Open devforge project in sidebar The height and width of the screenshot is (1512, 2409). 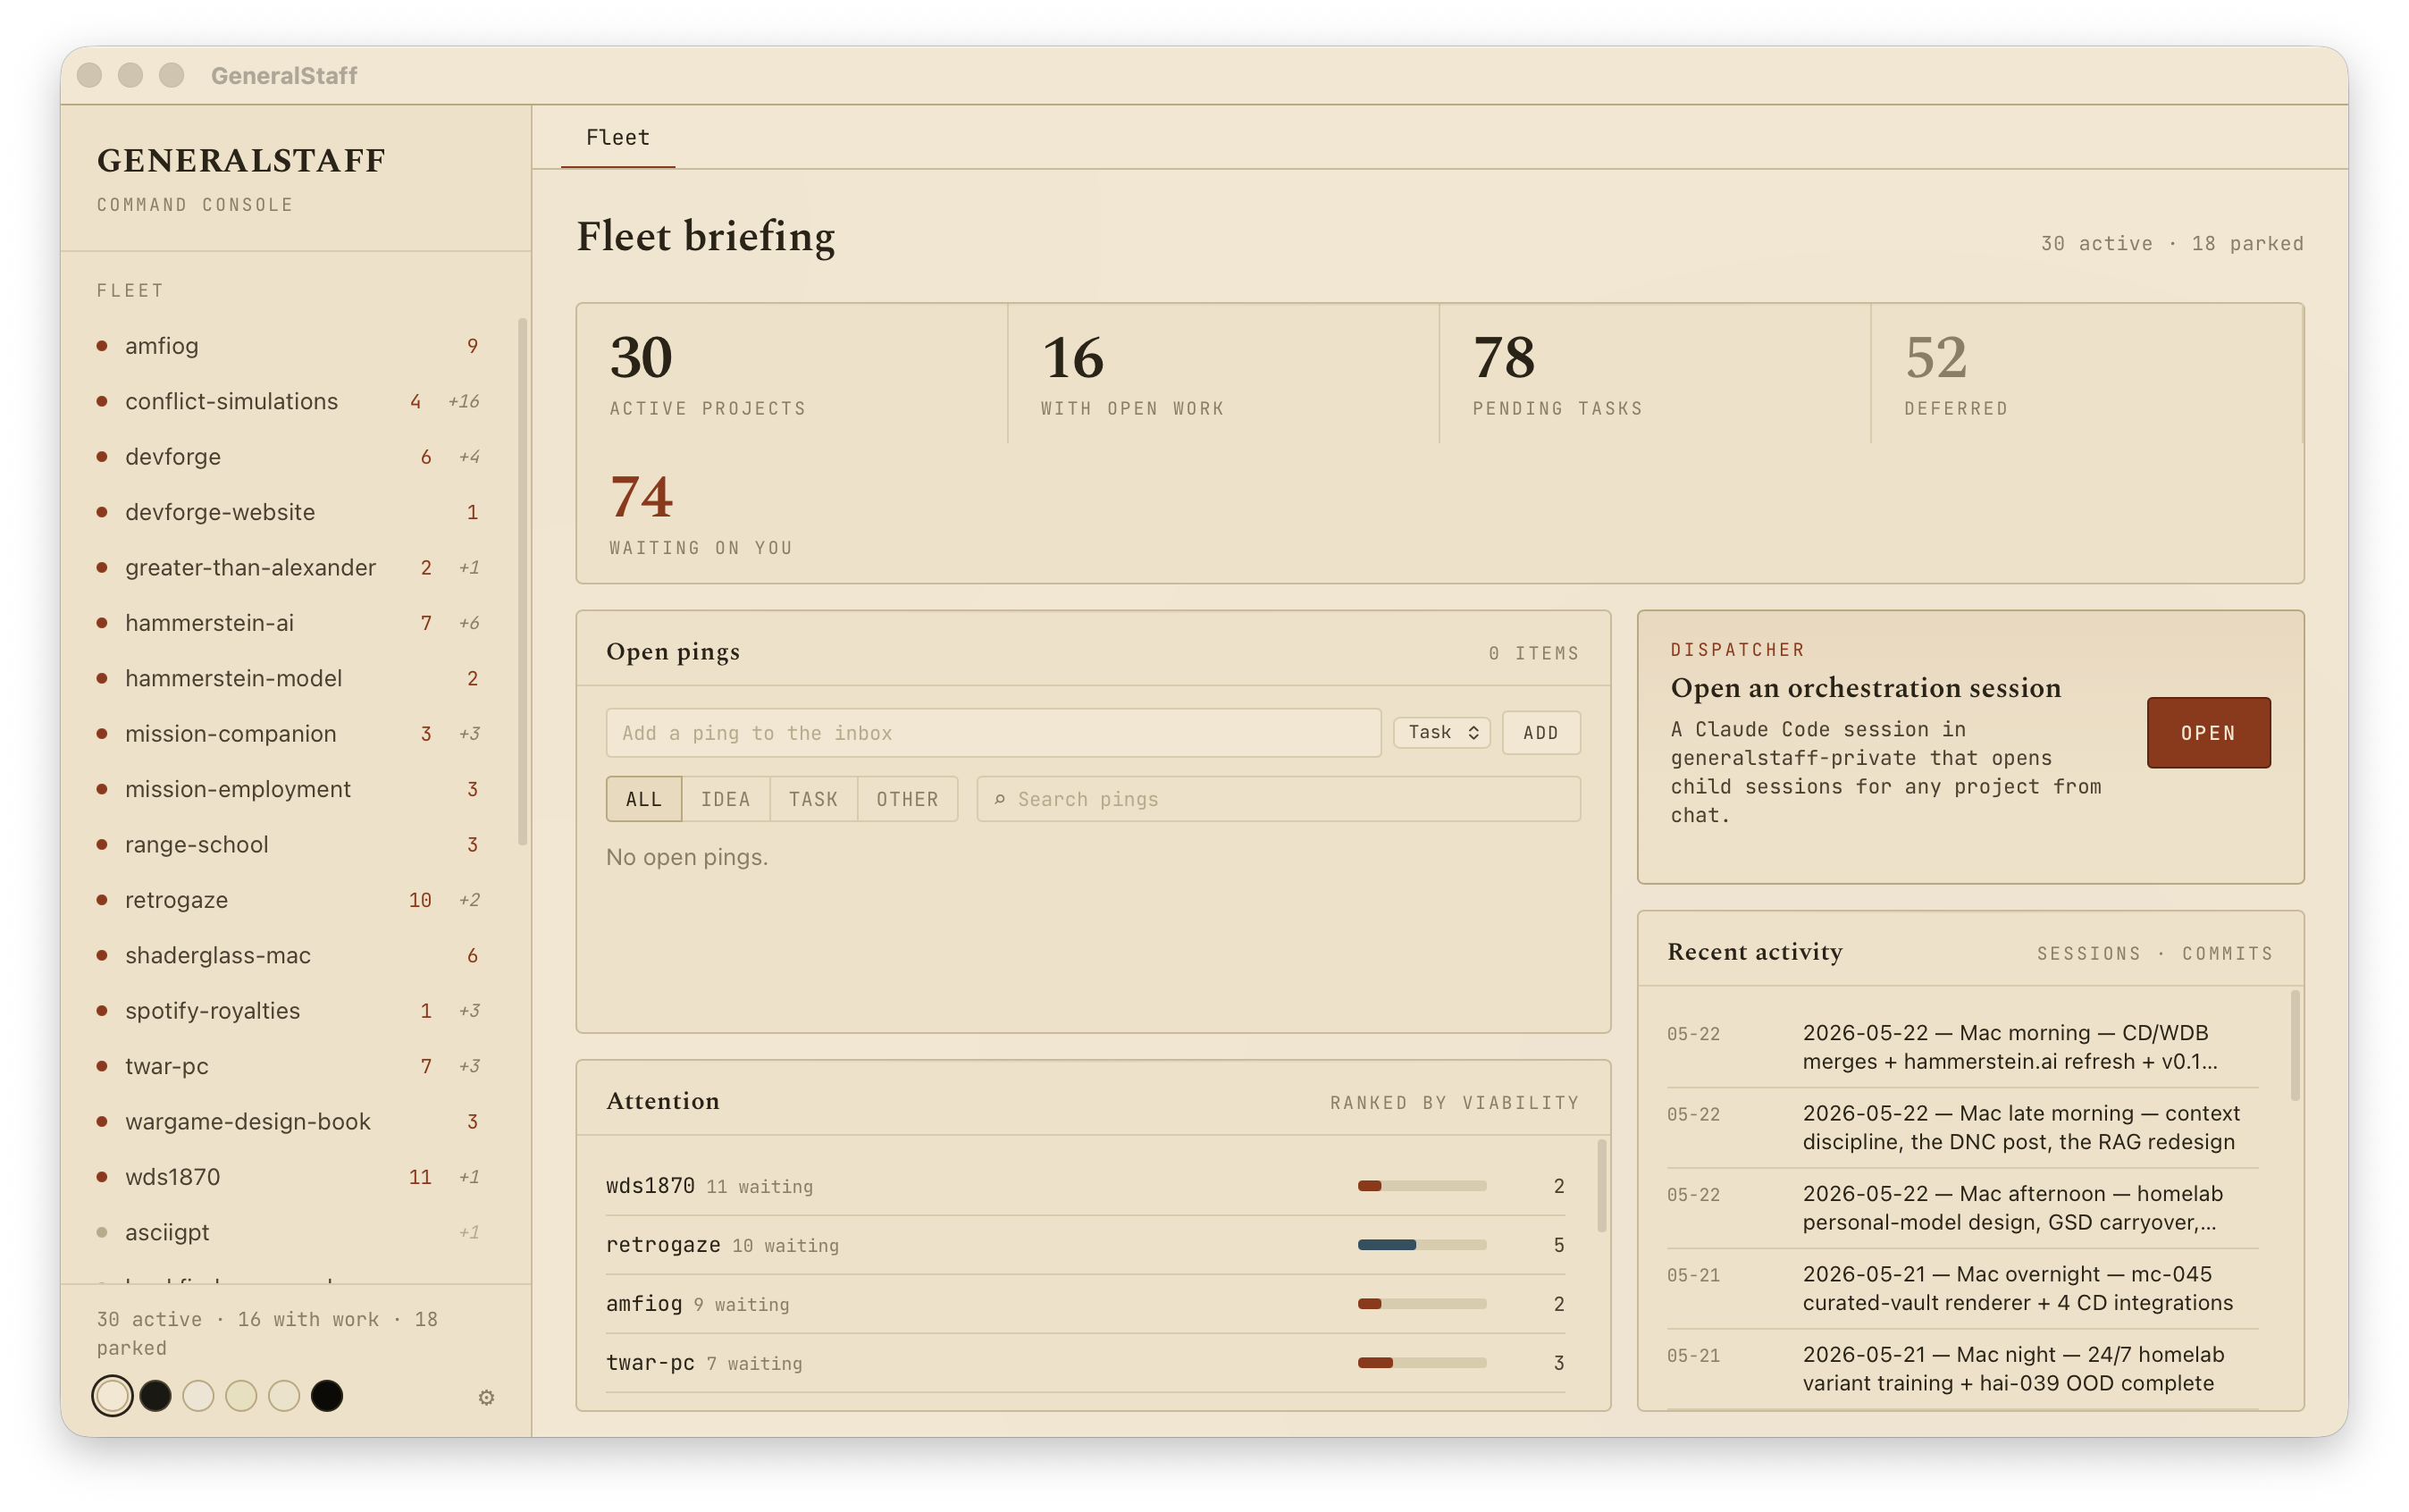point(288,457)
